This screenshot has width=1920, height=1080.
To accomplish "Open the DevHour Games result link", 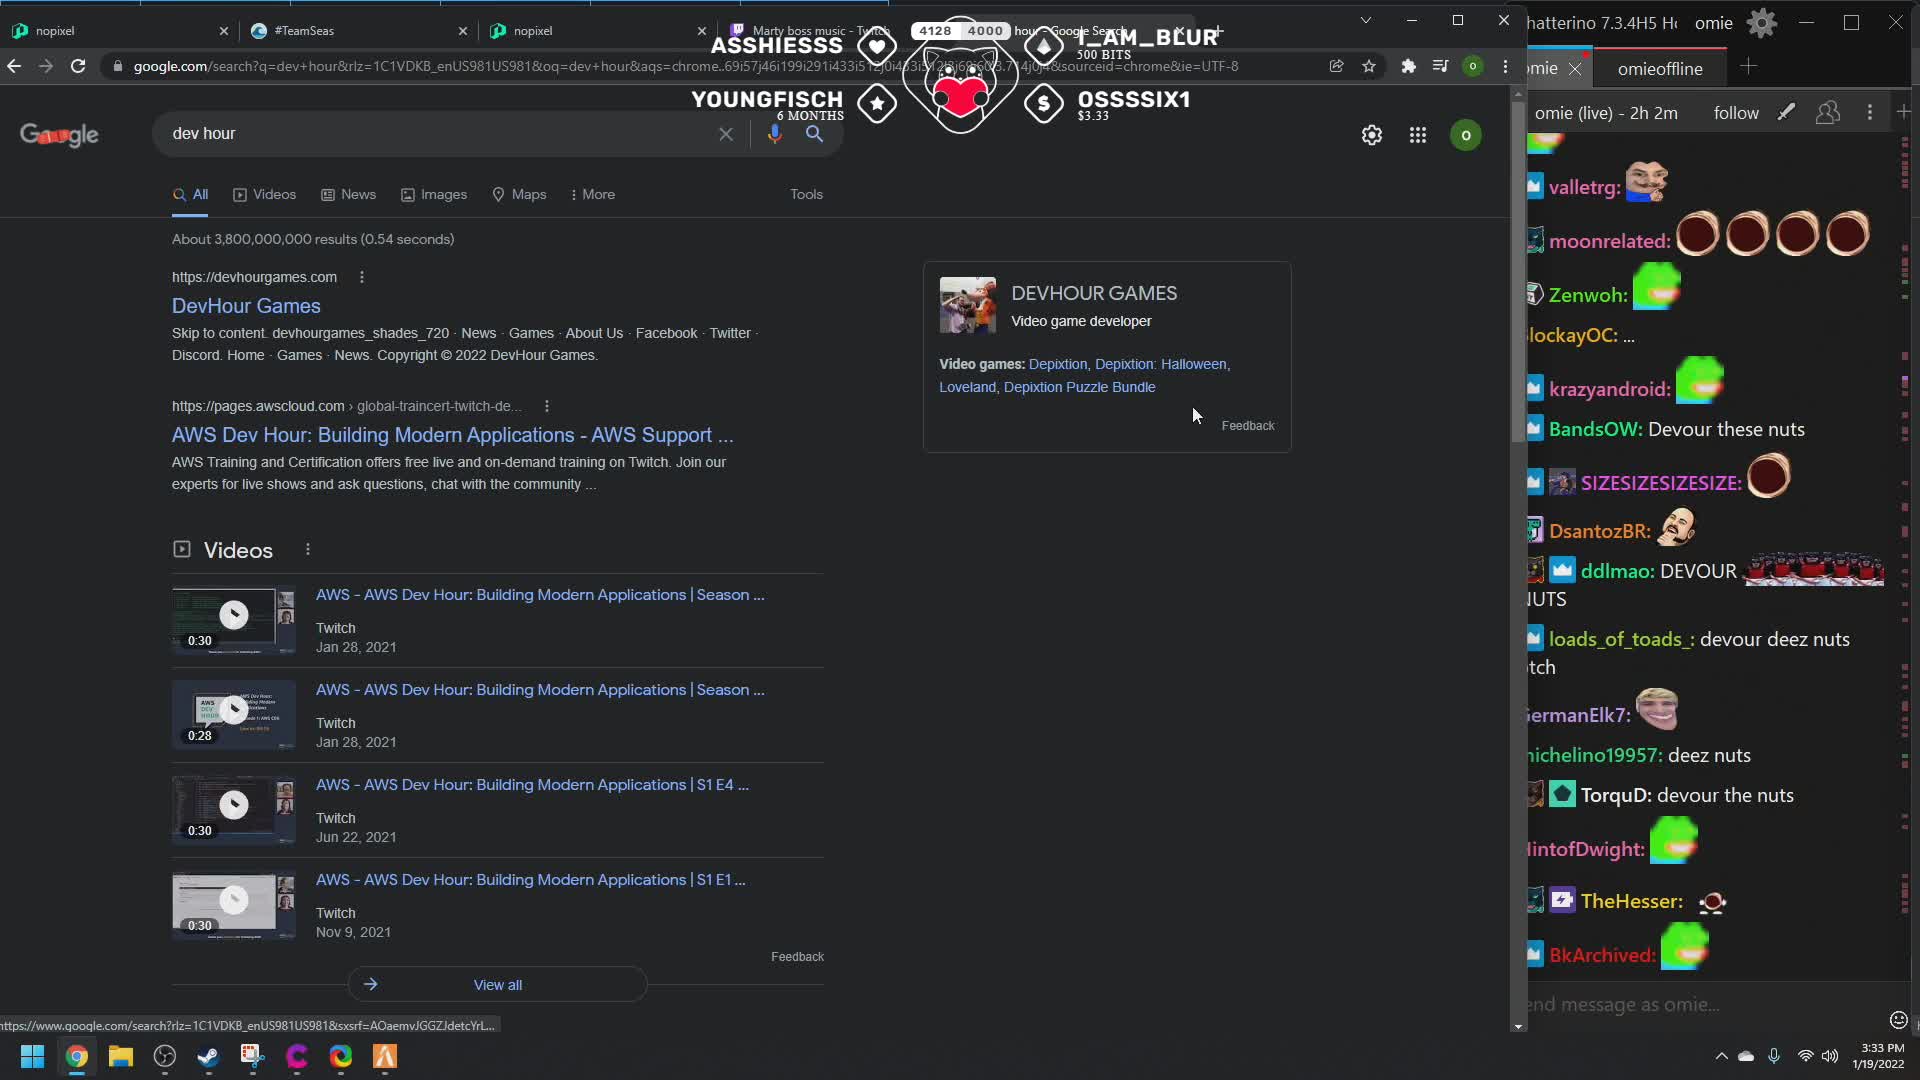I will point(246,306).
